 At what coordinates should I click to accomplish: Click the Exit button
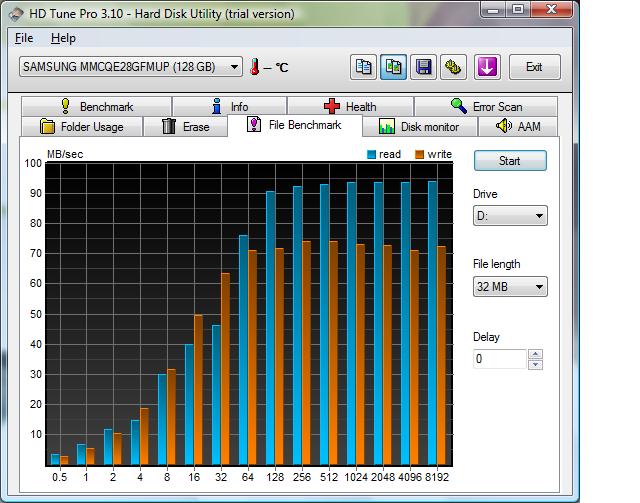(x=534, y=67)
